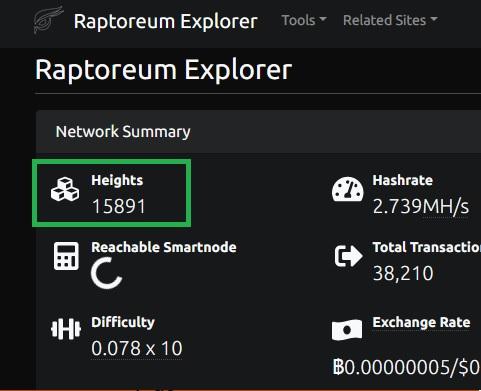Image resolution: width=481 pixels, height=391 pixels.
Task: Click the Reachable Smartnode label
Action: click(164, 247)
